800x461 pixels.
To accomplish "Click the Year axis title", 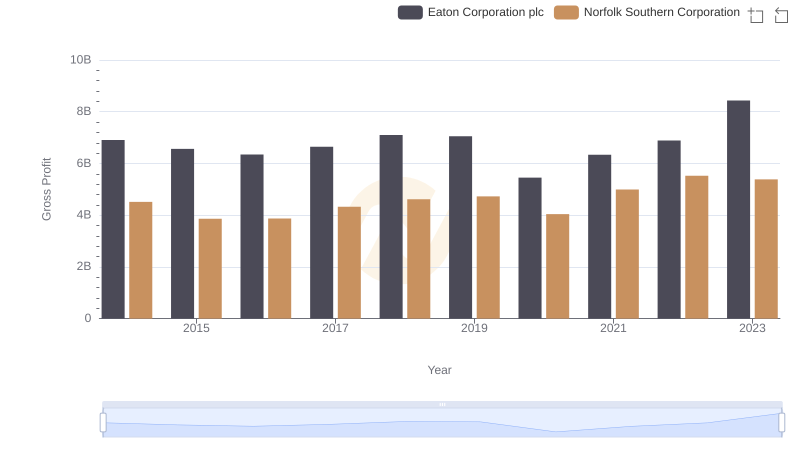I will coord(439,370).
